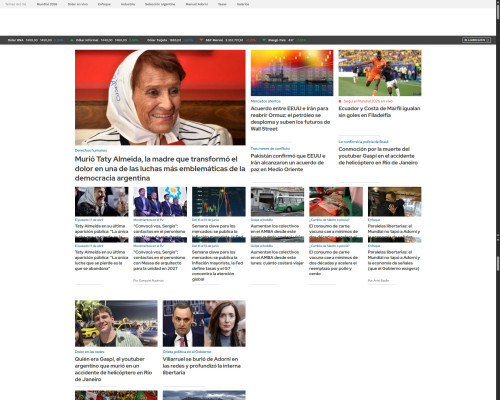Screen dimensions: 500x400
Task: Click the page vertical scrollbar
Action: point(498,200)
